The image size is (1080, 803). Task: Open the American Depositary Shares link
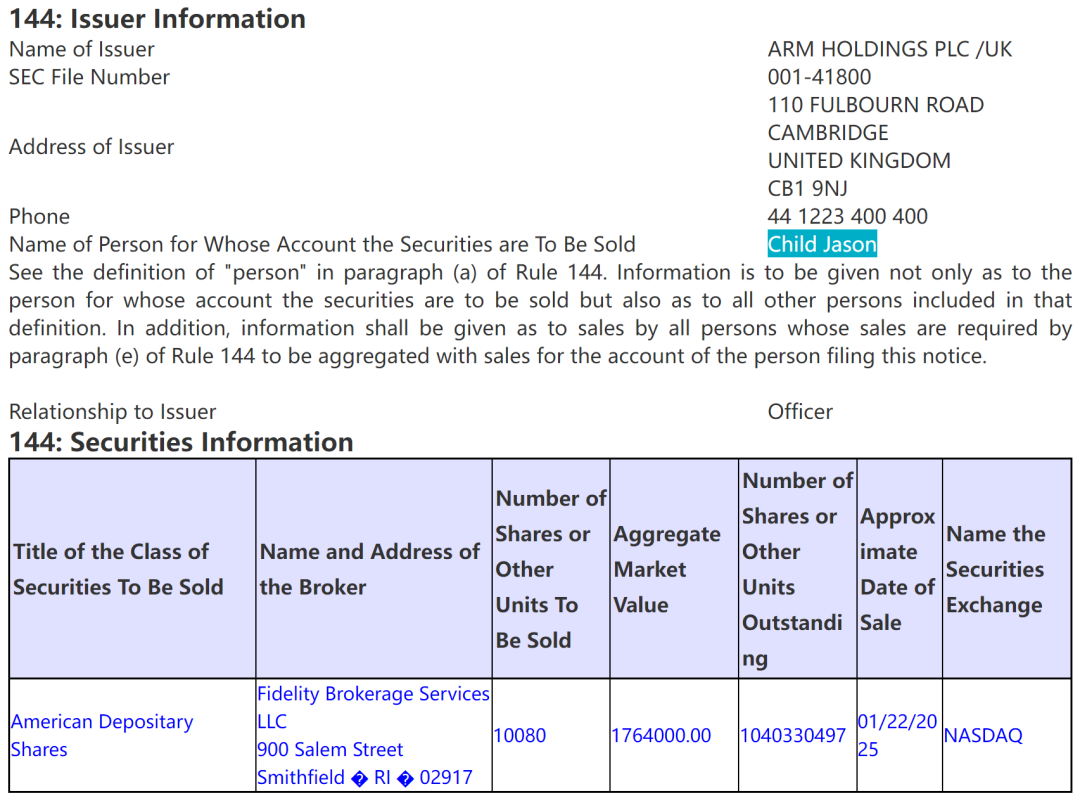(x=101, y=735)
